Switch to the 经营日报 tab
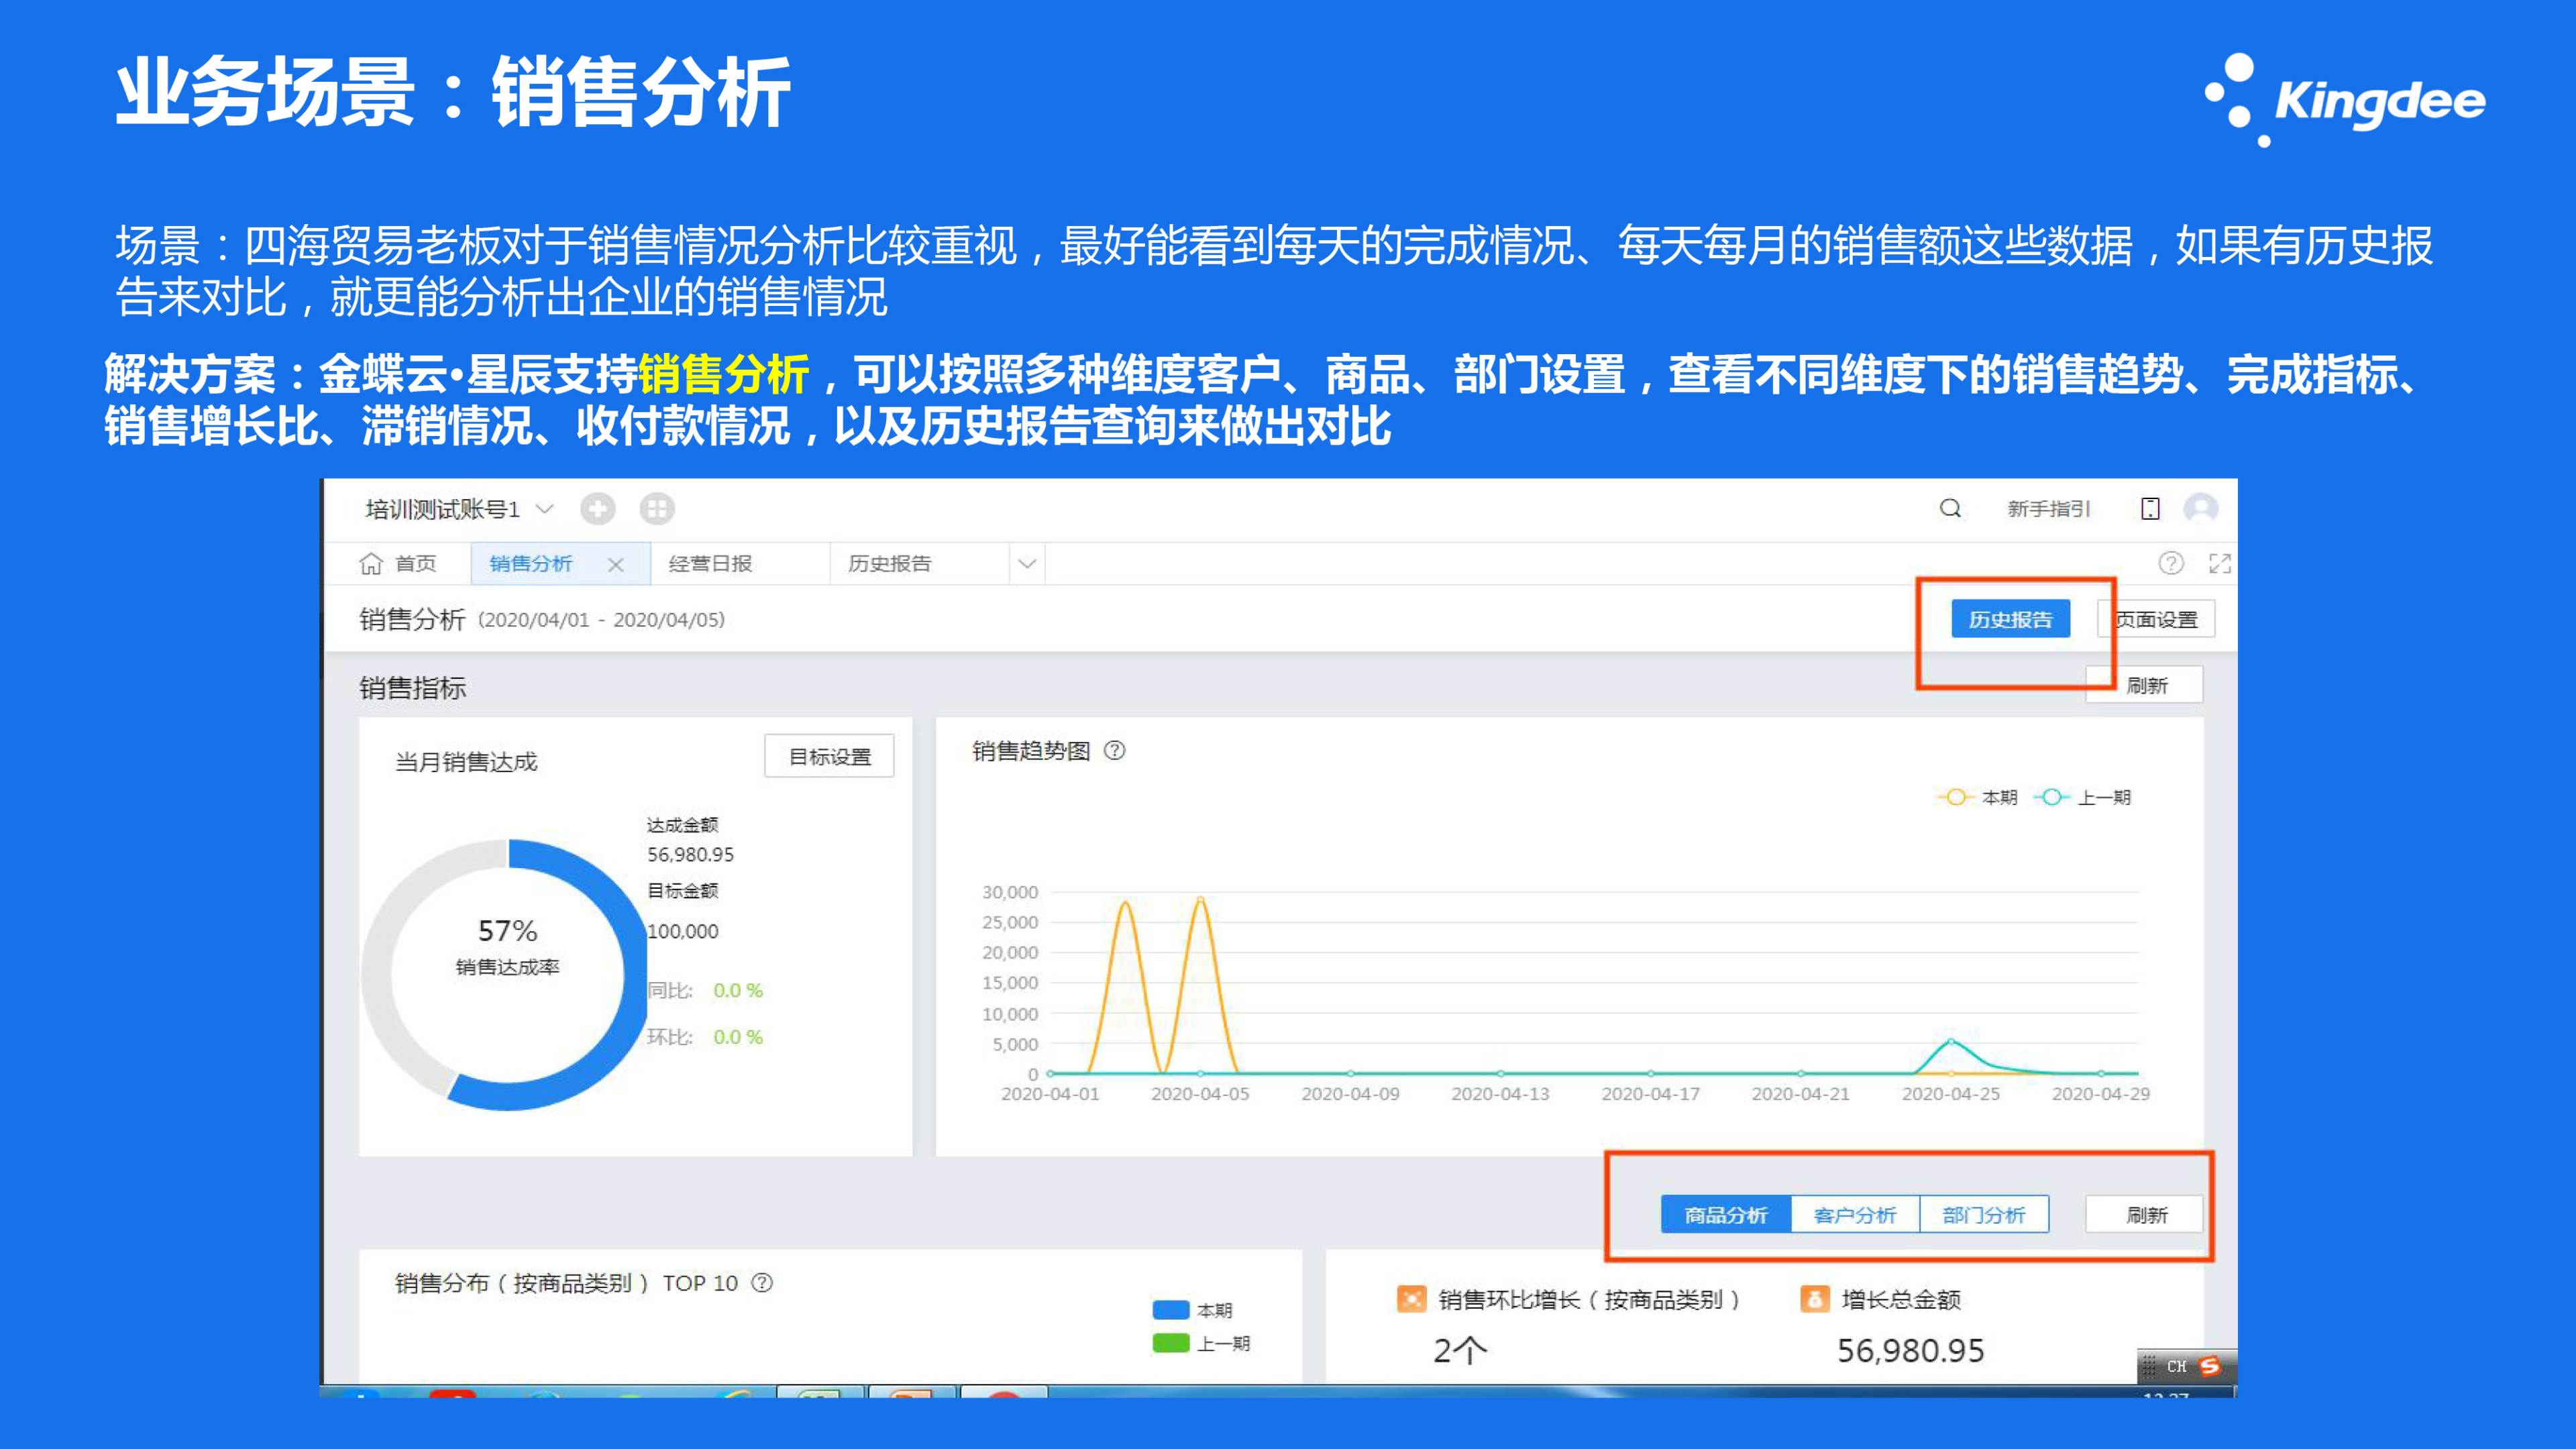Image resolution: width=2576 pixels, height=1449 pixels. tap(710, 563)
